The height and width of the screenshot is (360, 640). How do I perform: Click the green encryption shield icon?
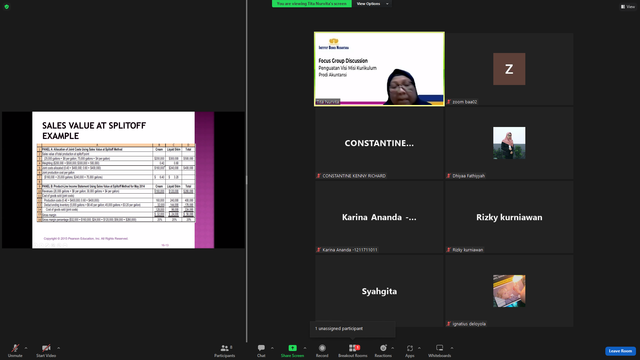tap(7, 7)
